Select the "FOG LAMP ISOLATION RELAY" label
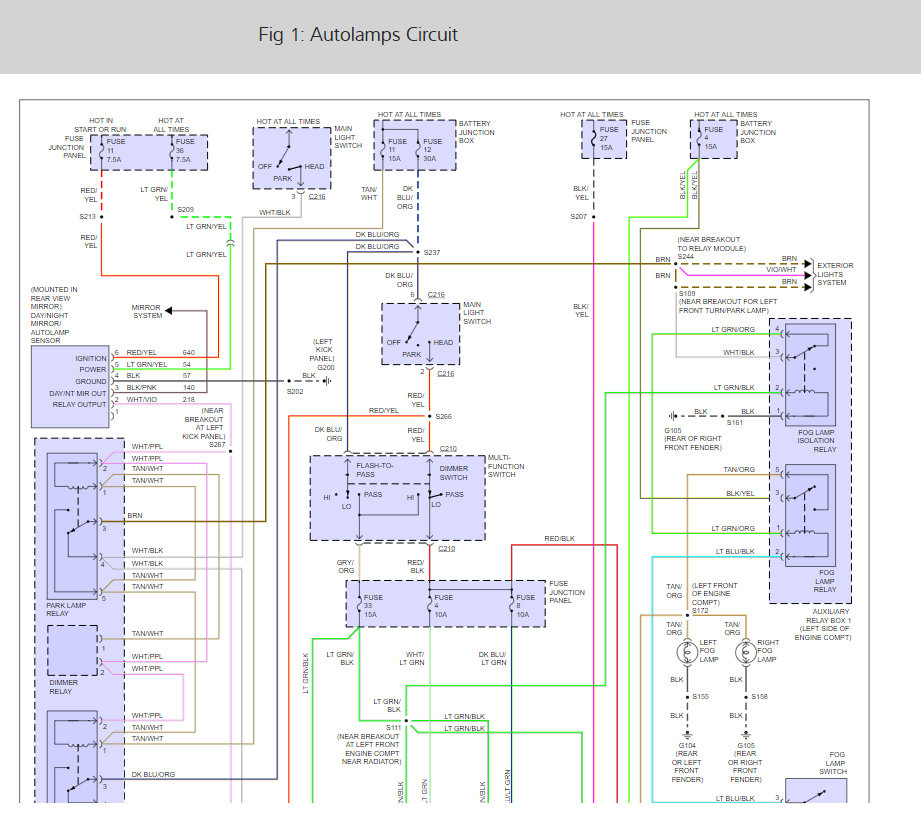This screenshot has height=825, width=921. pos(816,440)
